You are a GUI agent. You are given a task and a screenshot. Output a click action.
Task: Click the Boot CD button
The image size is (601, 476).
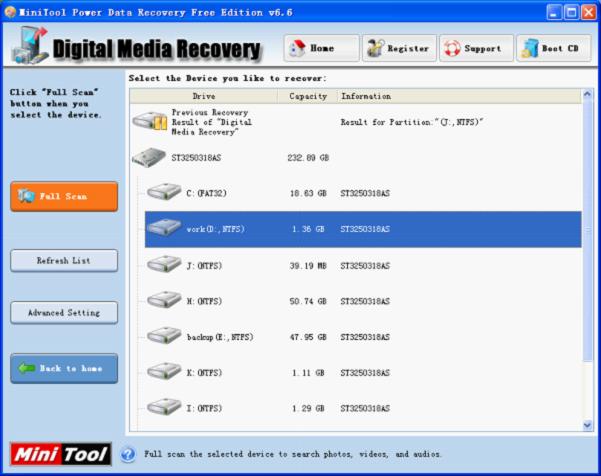(553, 48)
